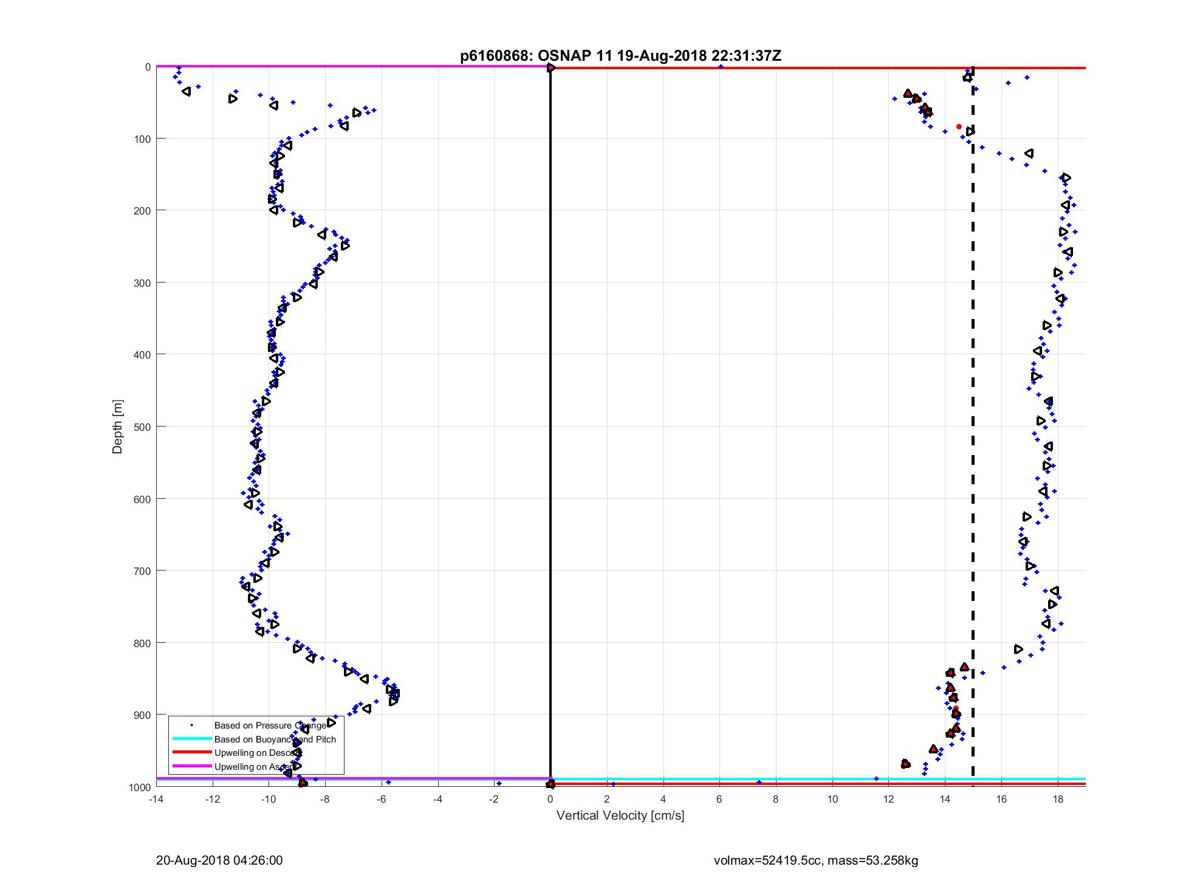Click x-axis tick label -6
This screenshot has height=885, width=1200.
pyautogui.click(x=381, y=799)
